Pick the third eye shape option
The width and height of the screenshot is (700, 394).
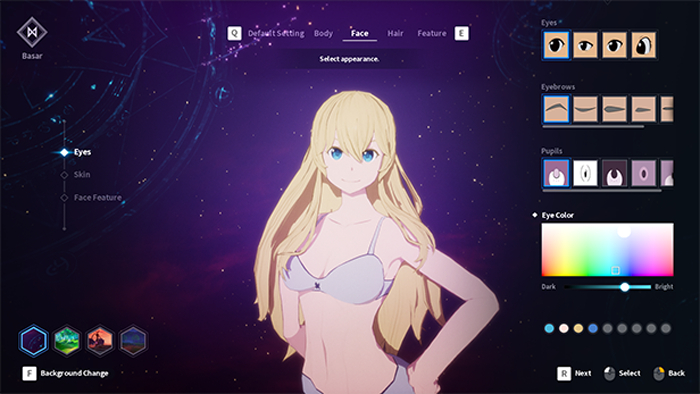tap(614, 45)
